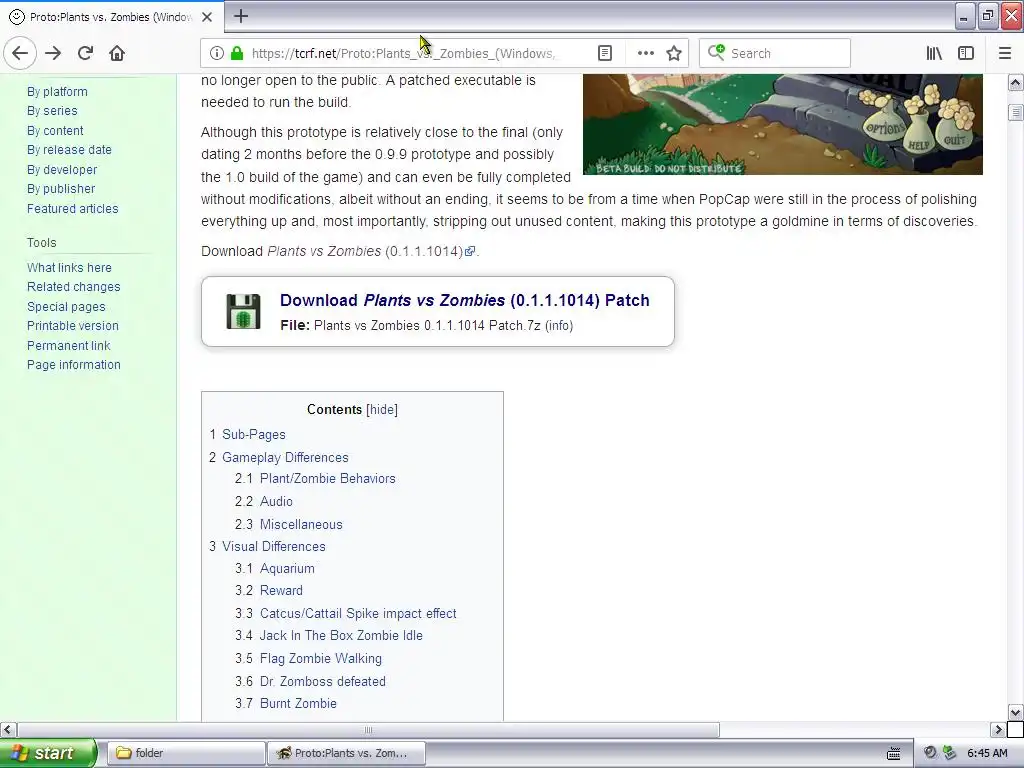Close the Proto:Plants vs. Zombies tab
The height and width of the screenshot is (768, 1024).
[207, 17]
